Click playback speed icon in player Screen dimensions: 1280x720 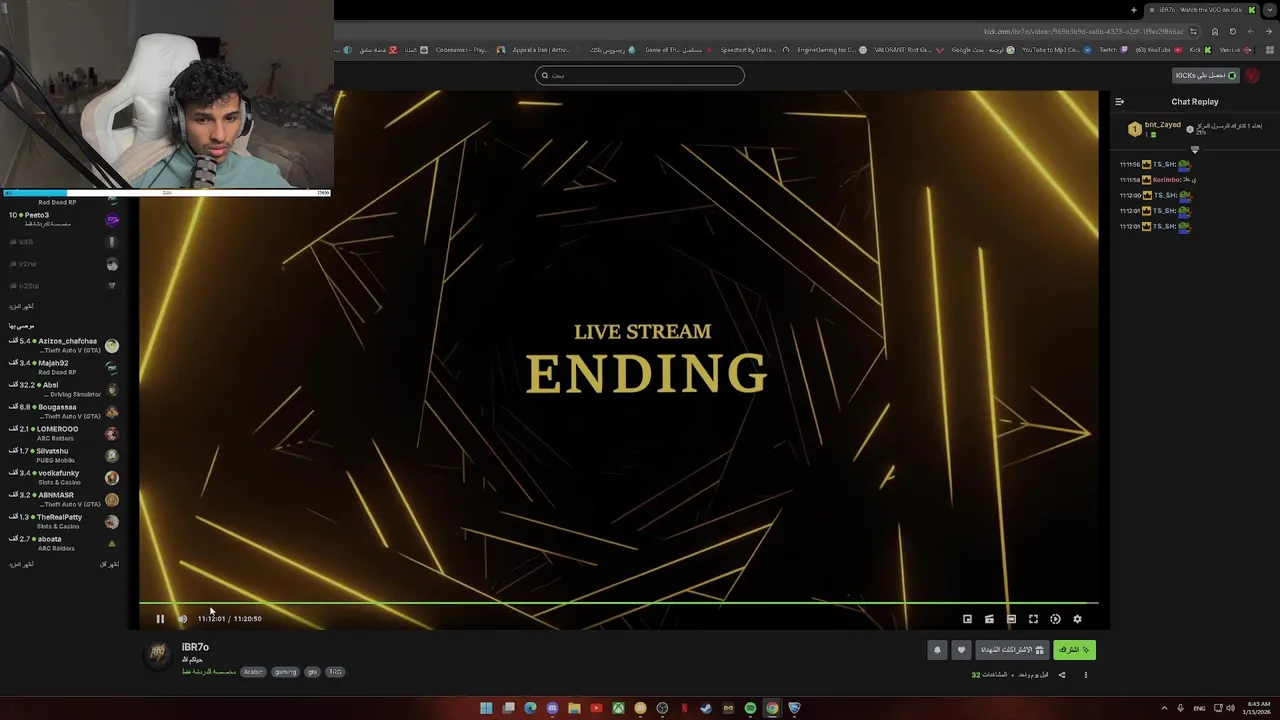[x=1055, y=619]
